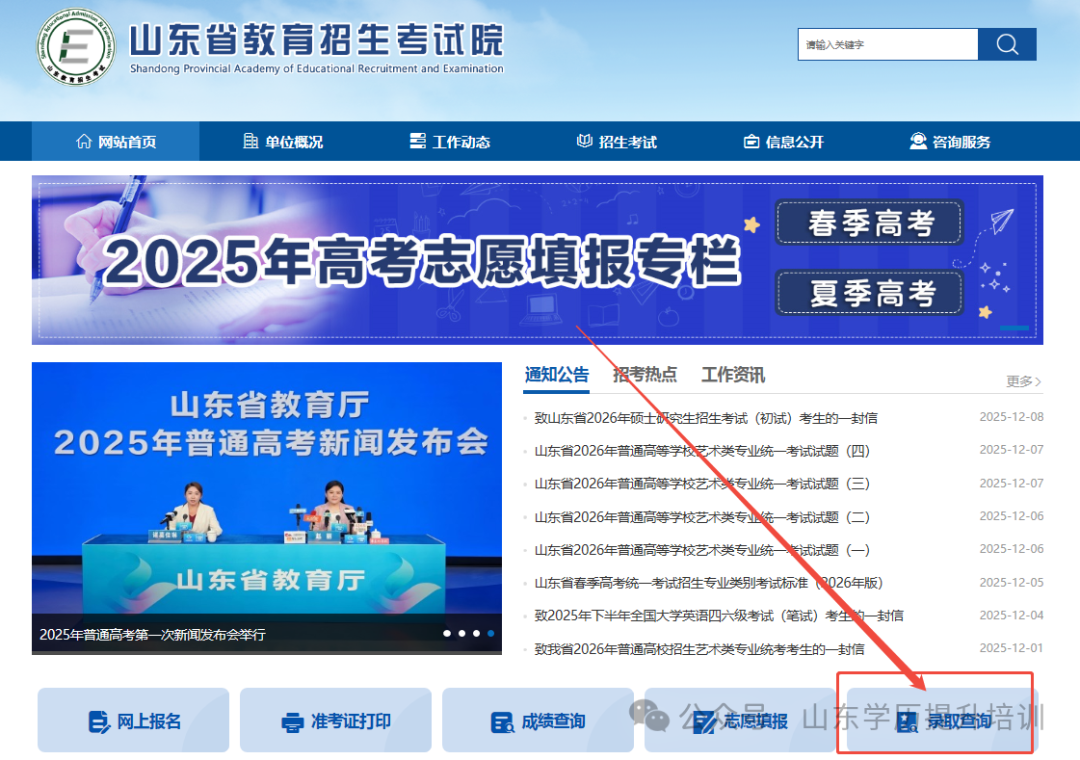
Task: Switch to the 招考热点 tab
Action: pos(645,375)
